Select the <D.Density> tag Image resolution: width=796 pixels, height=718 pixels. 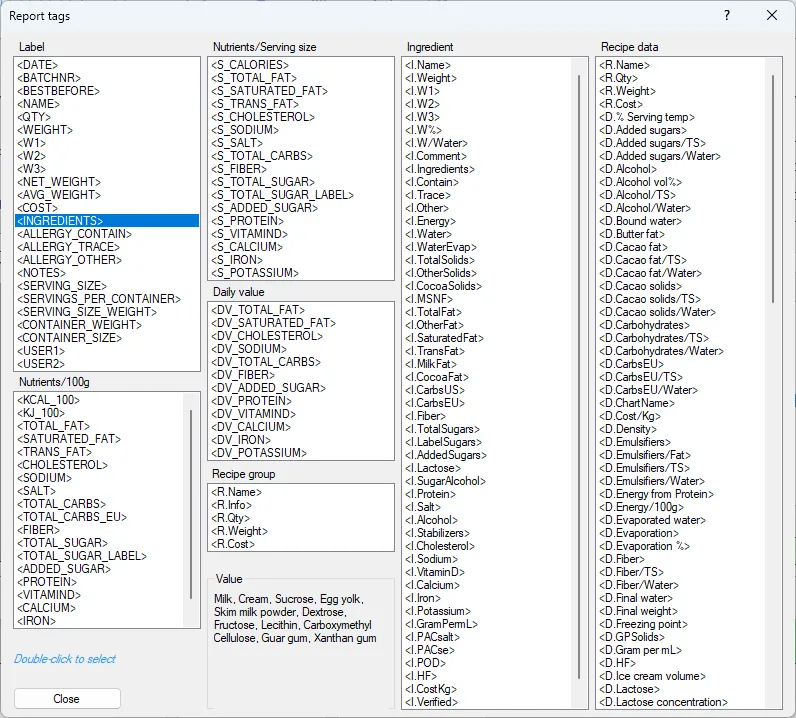[627, 429]
